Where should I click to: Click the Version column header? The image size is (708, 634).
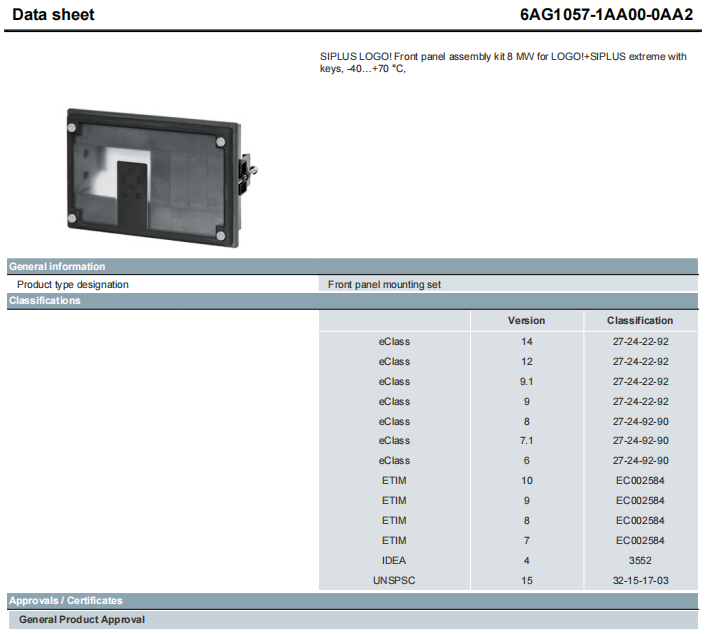(x=526, y=321)
